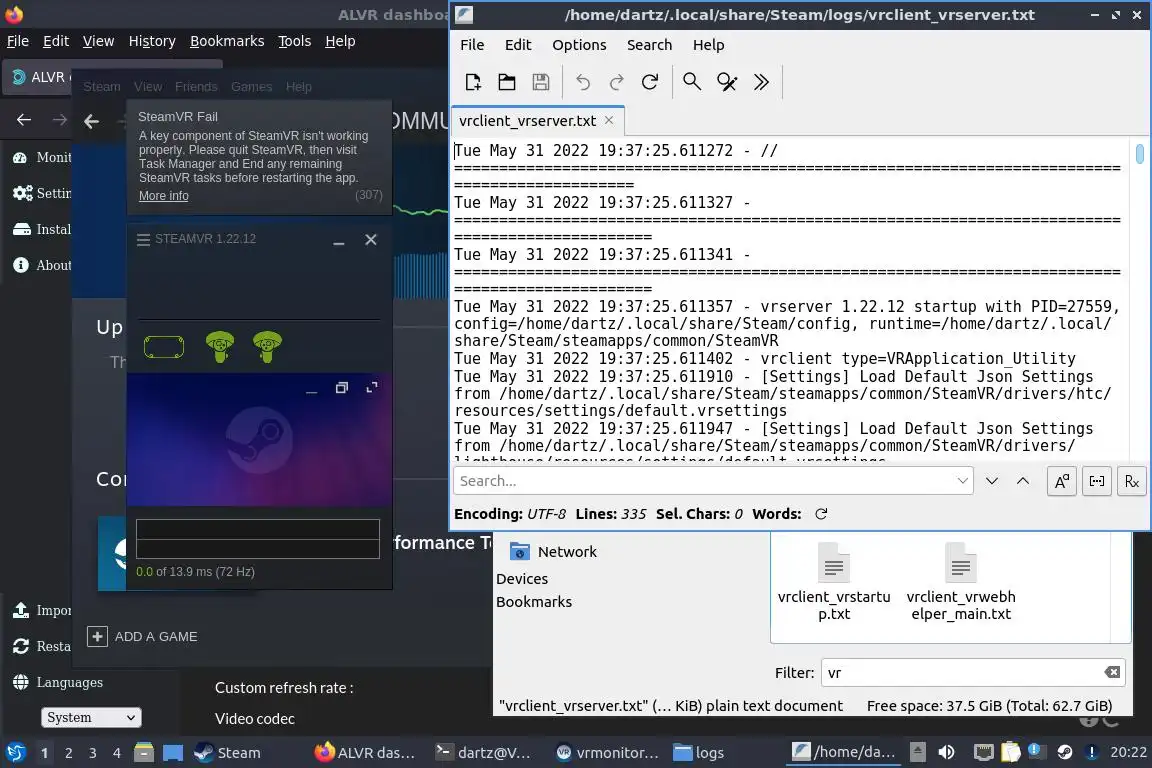Click ADD A GAME in Steam
The height and width of the screenshot is (768, 1152).
(x=143, y=636)
